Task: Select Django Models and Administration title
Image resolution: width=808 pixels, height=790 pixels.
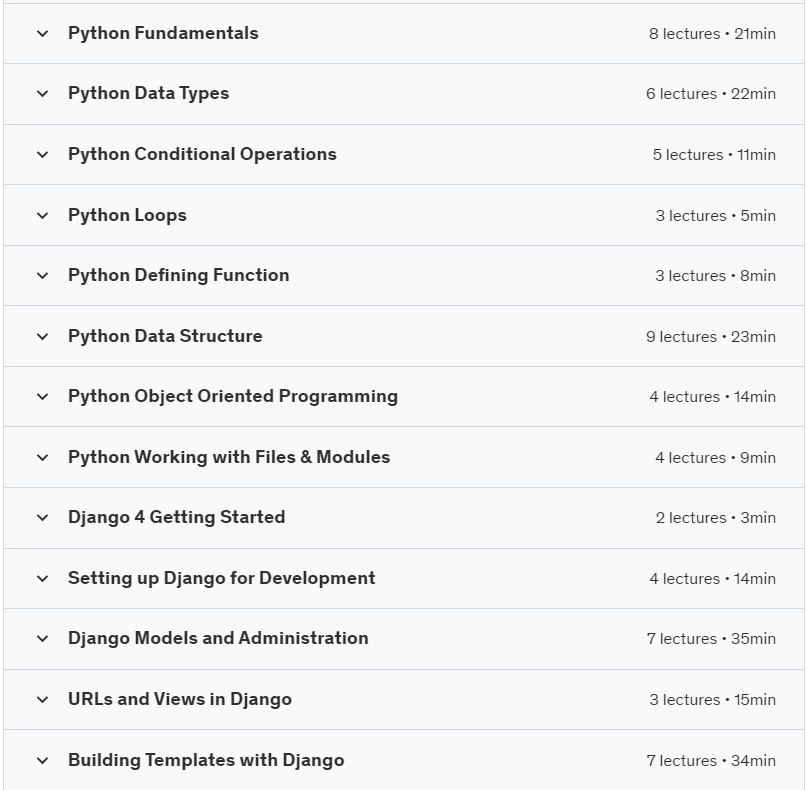Action: point(218,639)
